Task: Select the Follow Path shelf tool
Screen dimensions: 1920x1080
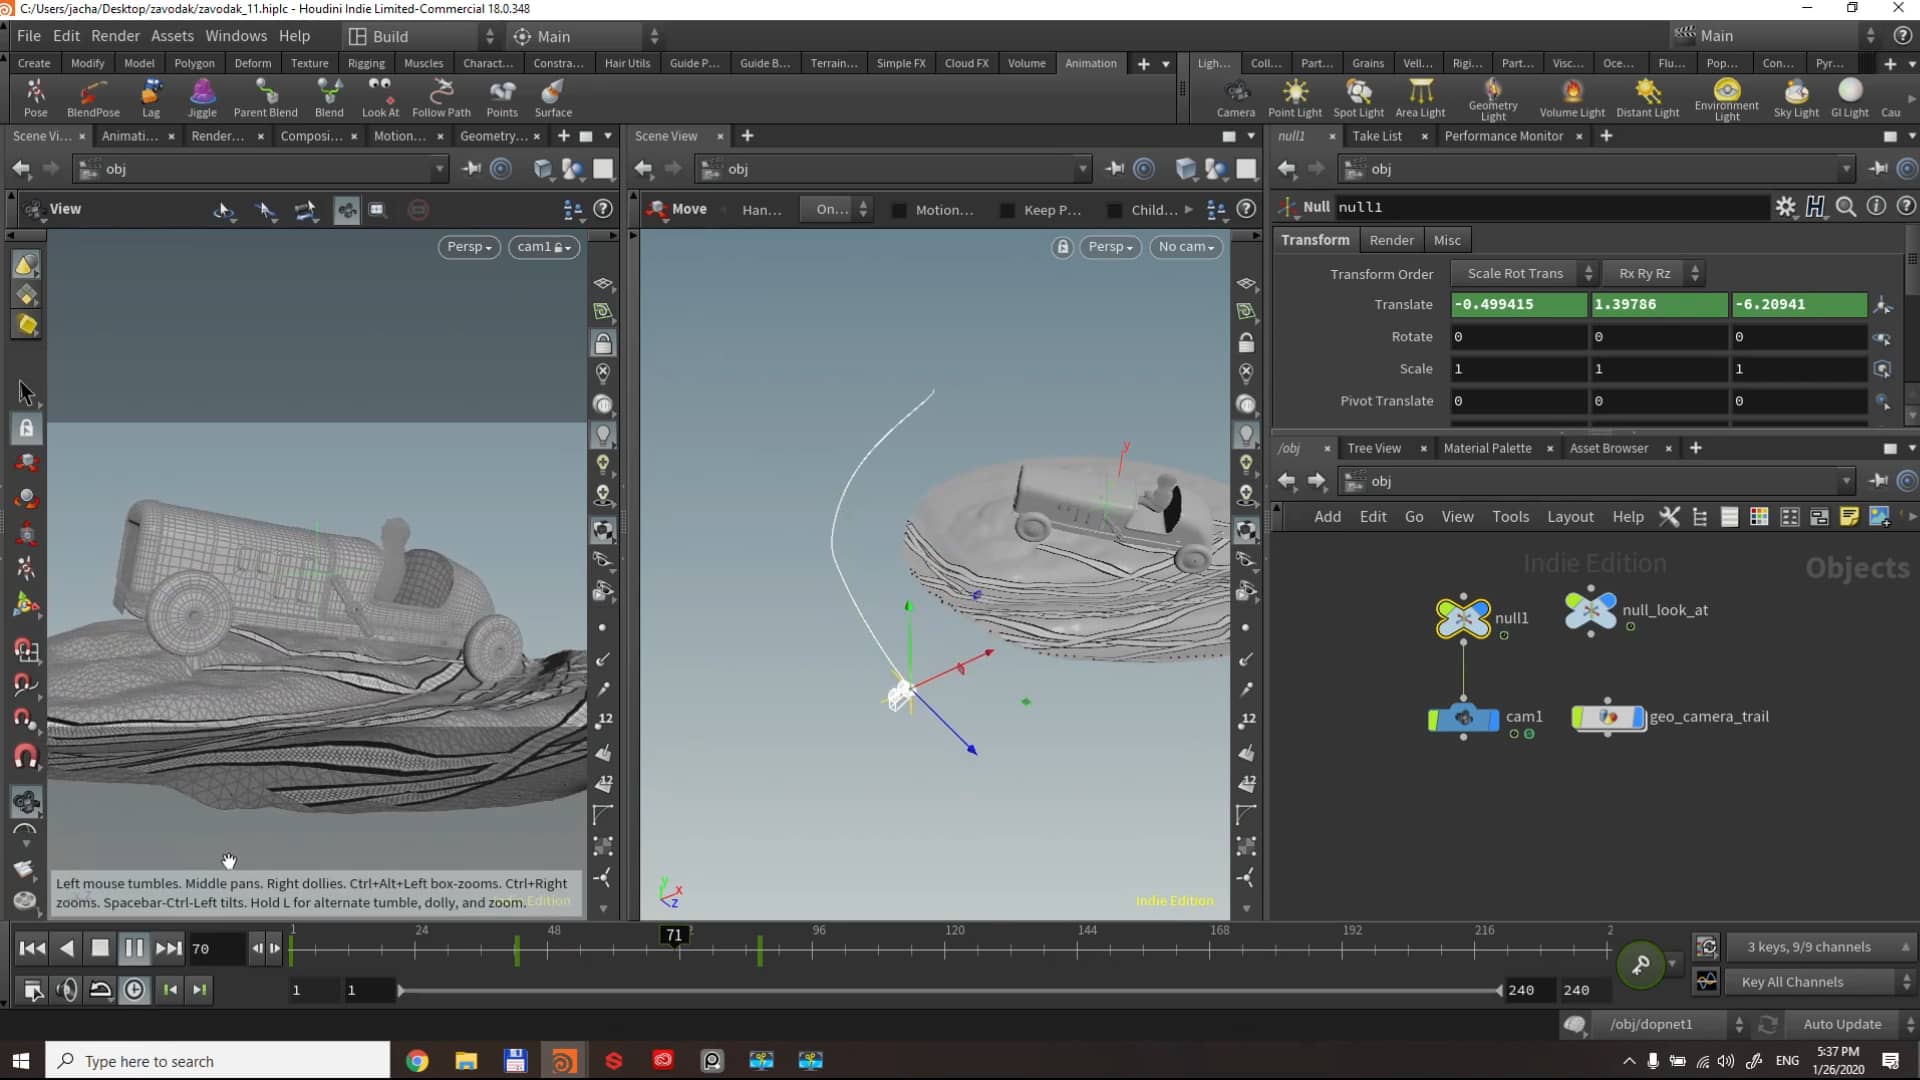Action: (x=441, y=97)
